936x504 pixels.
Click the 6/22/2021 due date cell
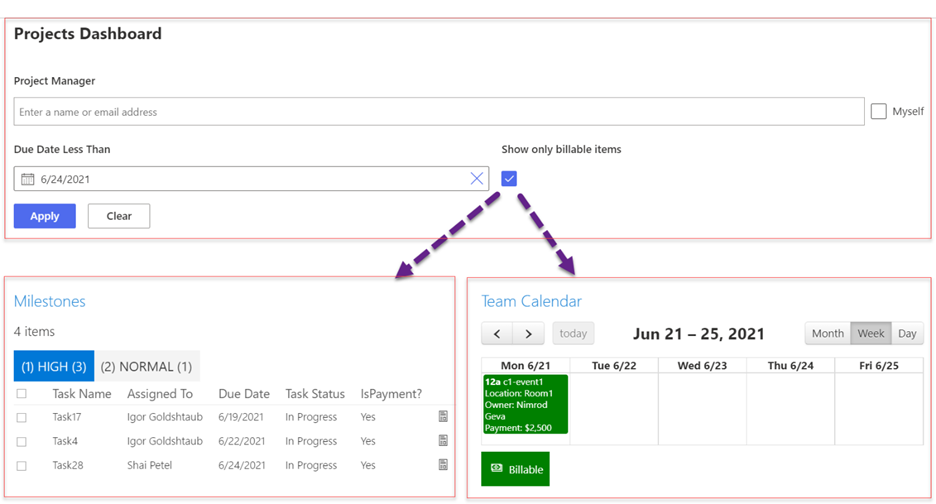242,441
